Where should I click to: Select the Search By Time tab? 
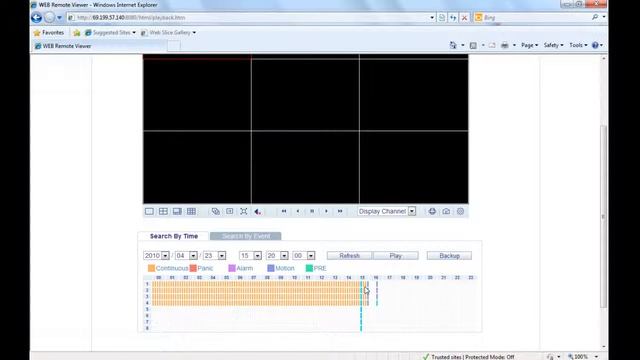[174, 236]
